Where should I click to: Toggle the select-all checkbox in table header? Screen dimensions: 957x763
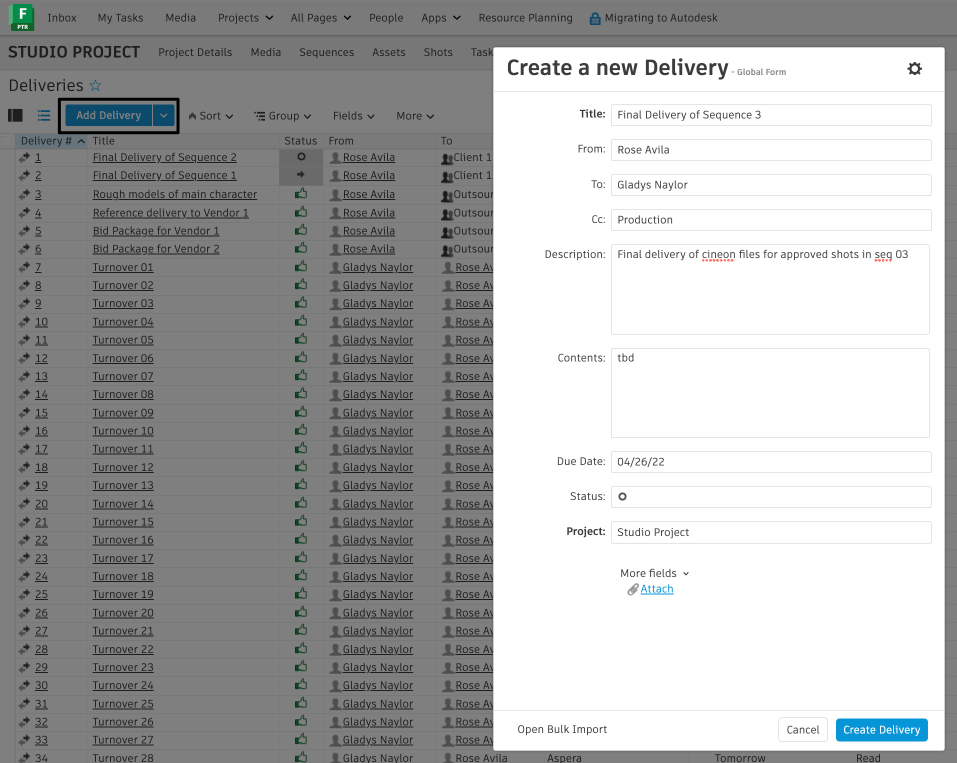7,141
